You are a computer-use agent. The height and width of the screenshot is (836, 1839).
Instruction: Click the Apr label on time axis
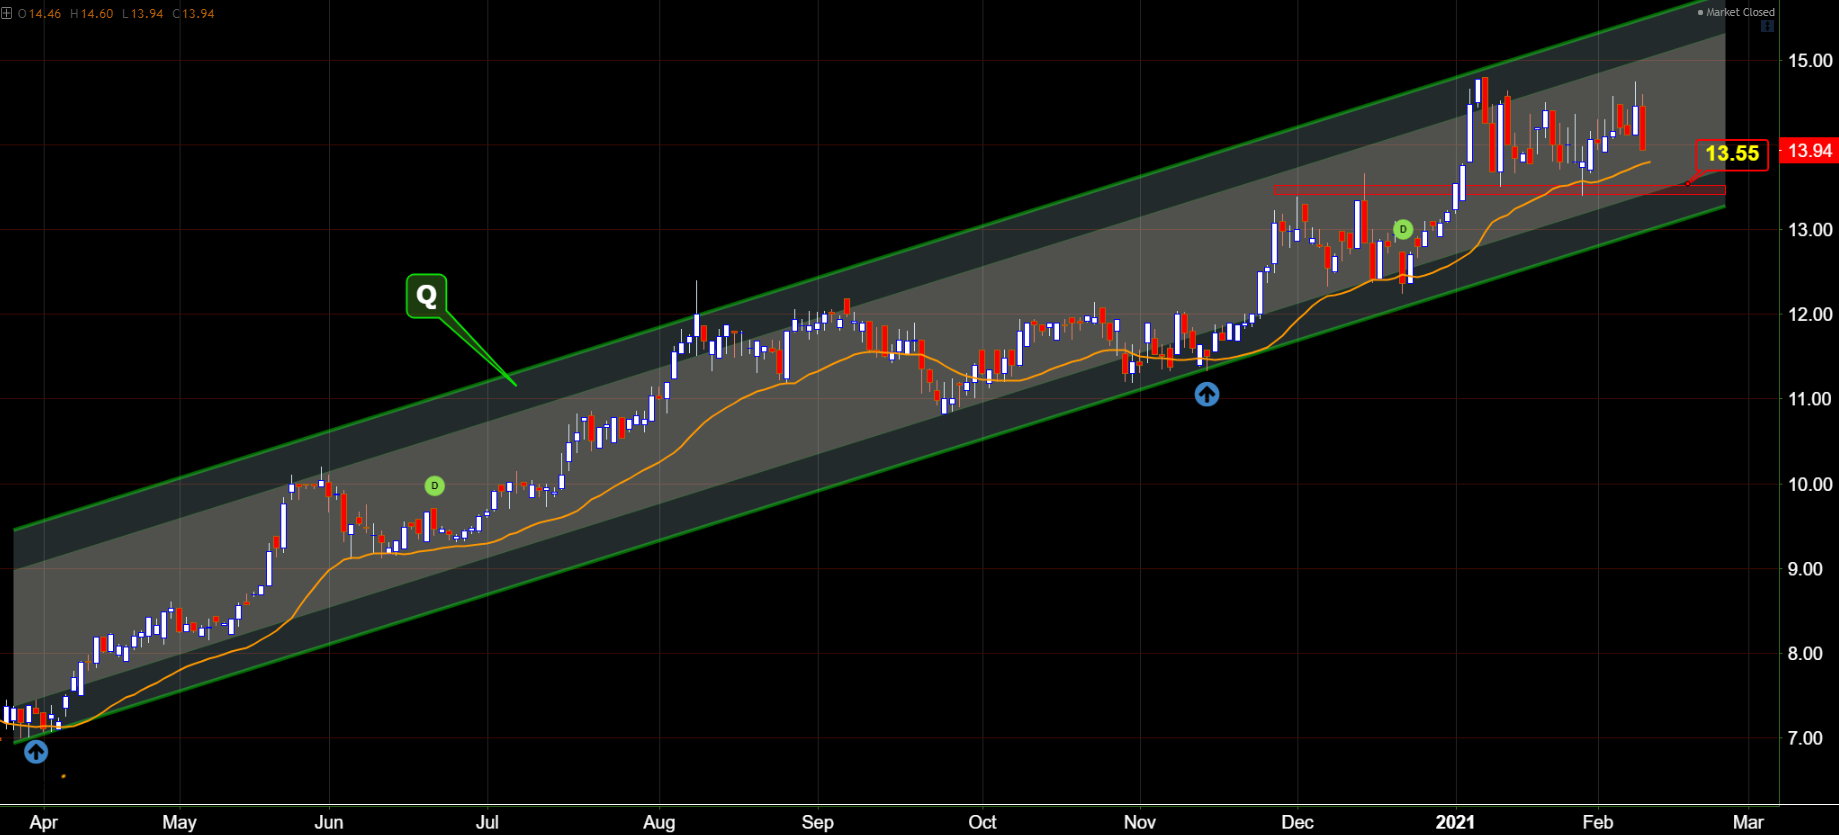point(44,823)
